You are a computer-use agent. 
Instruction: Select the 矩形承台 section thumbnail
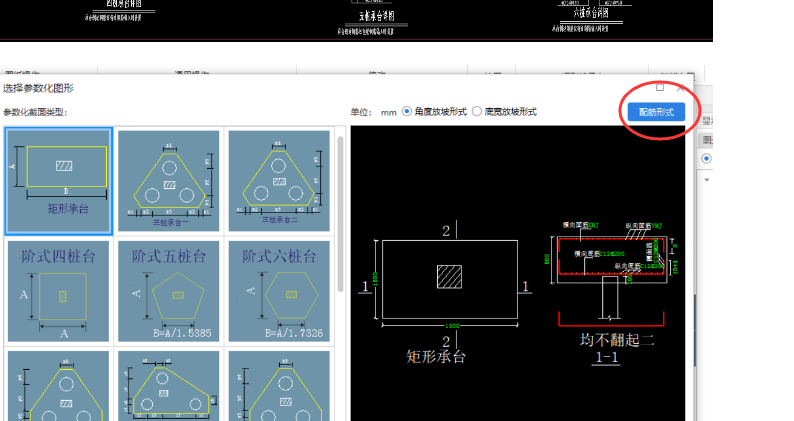click(58, 181)
